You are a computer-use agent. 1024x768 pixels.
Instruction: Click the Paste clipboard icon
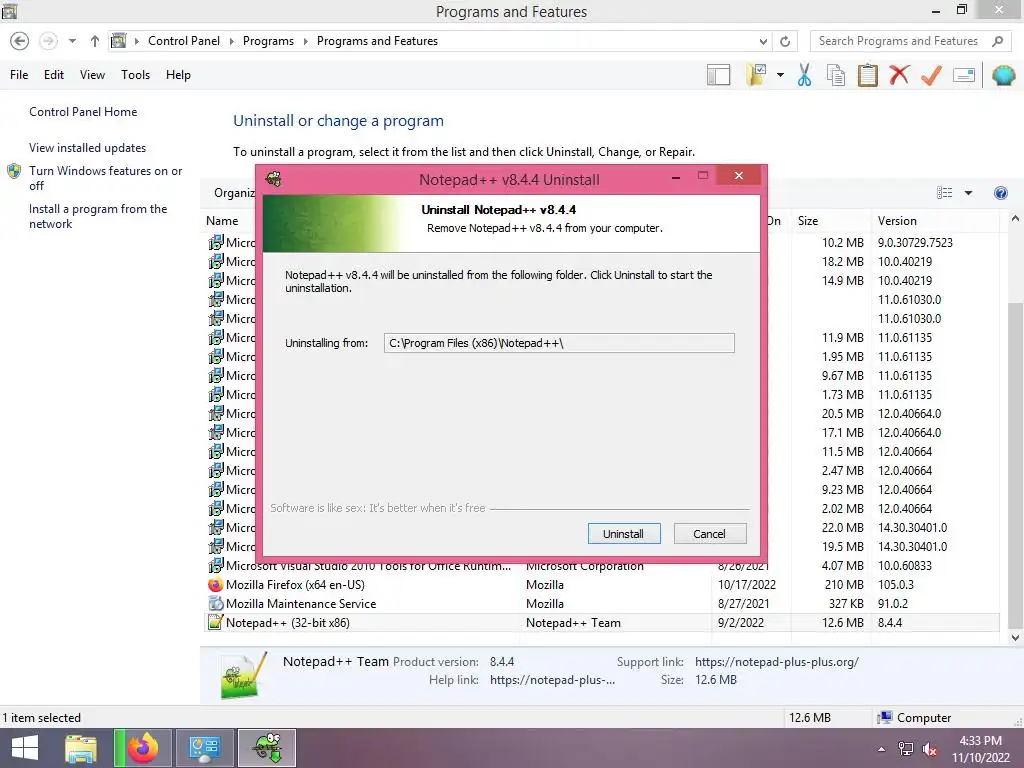(x=867, y=75)
